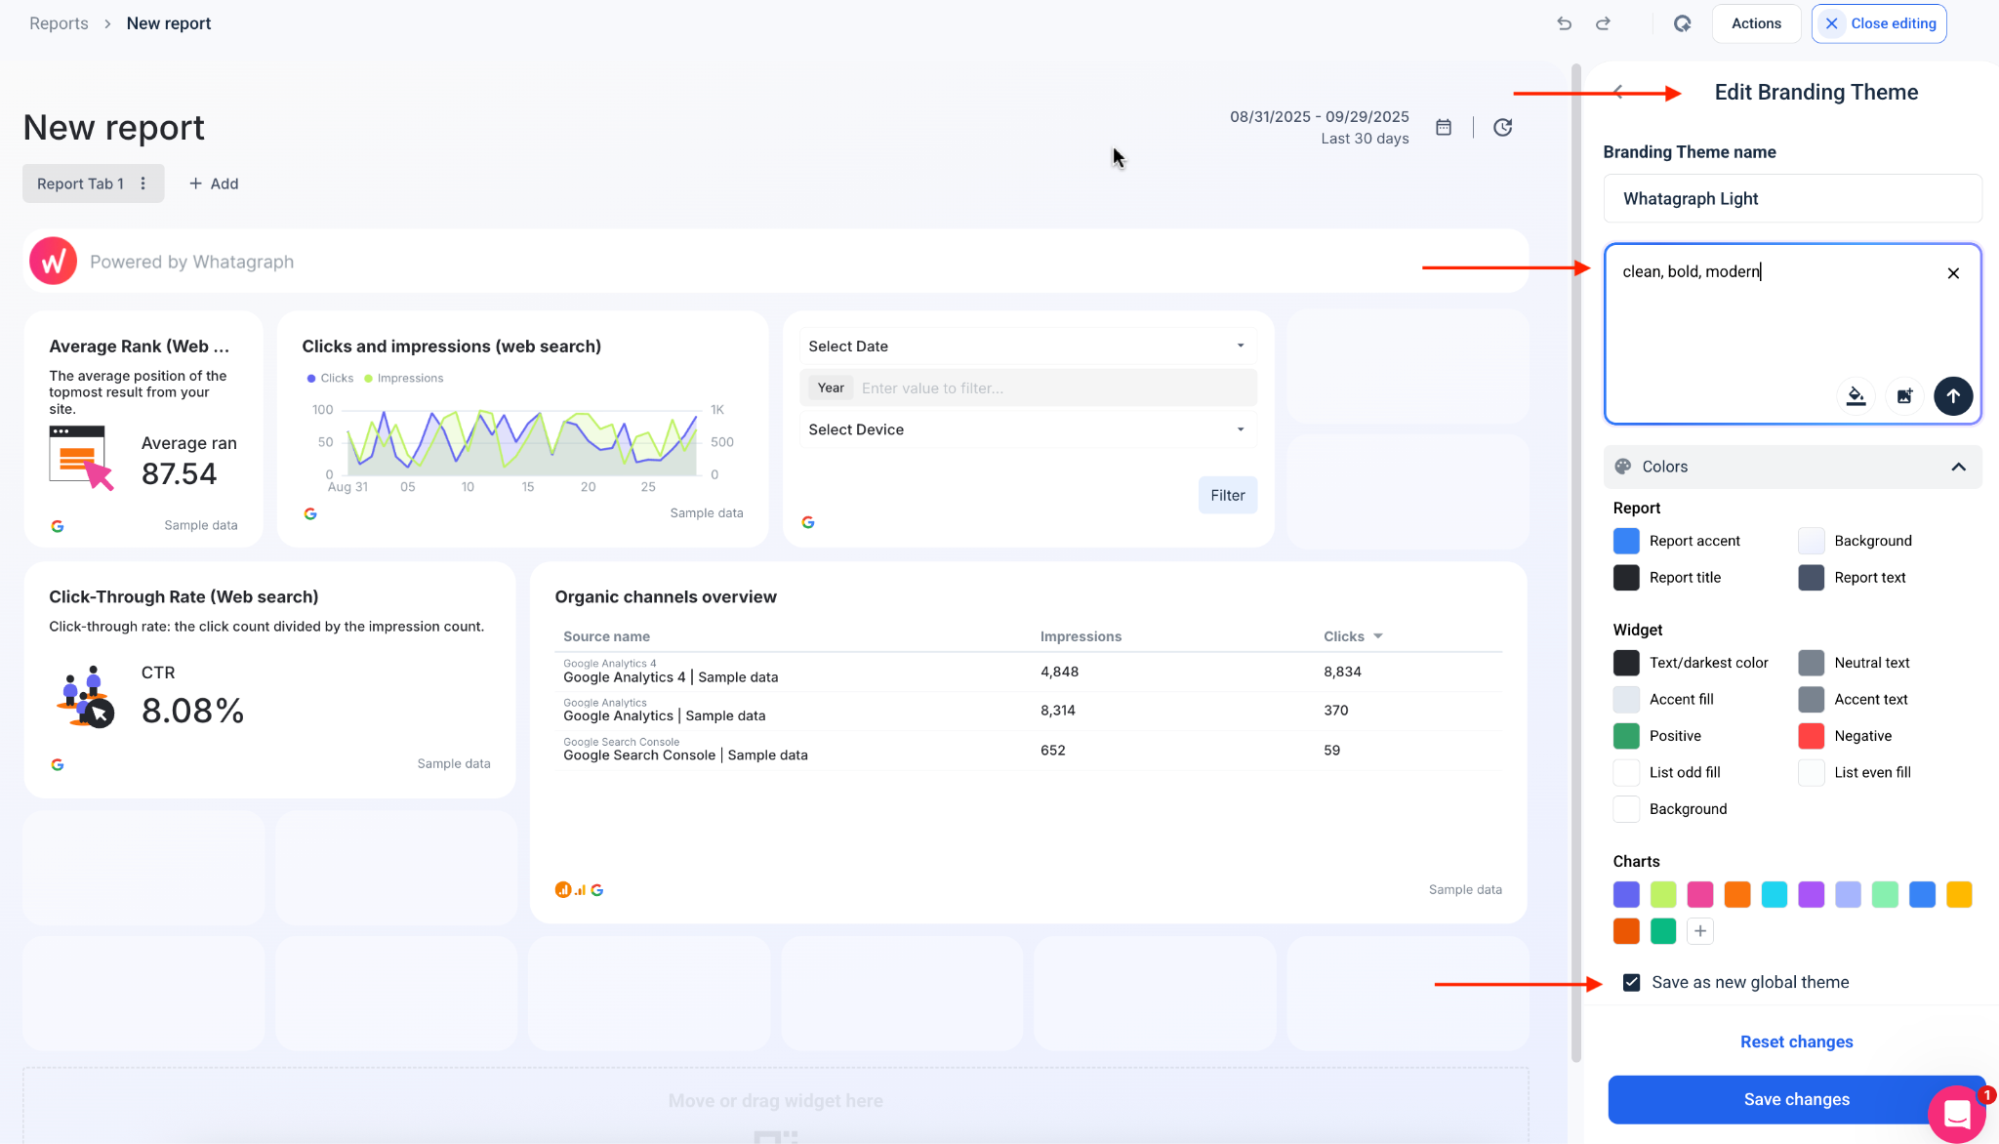Open the Report Tab 1 options menu
Viewport: 1999px width, 1144px height.
click(143, 183)
